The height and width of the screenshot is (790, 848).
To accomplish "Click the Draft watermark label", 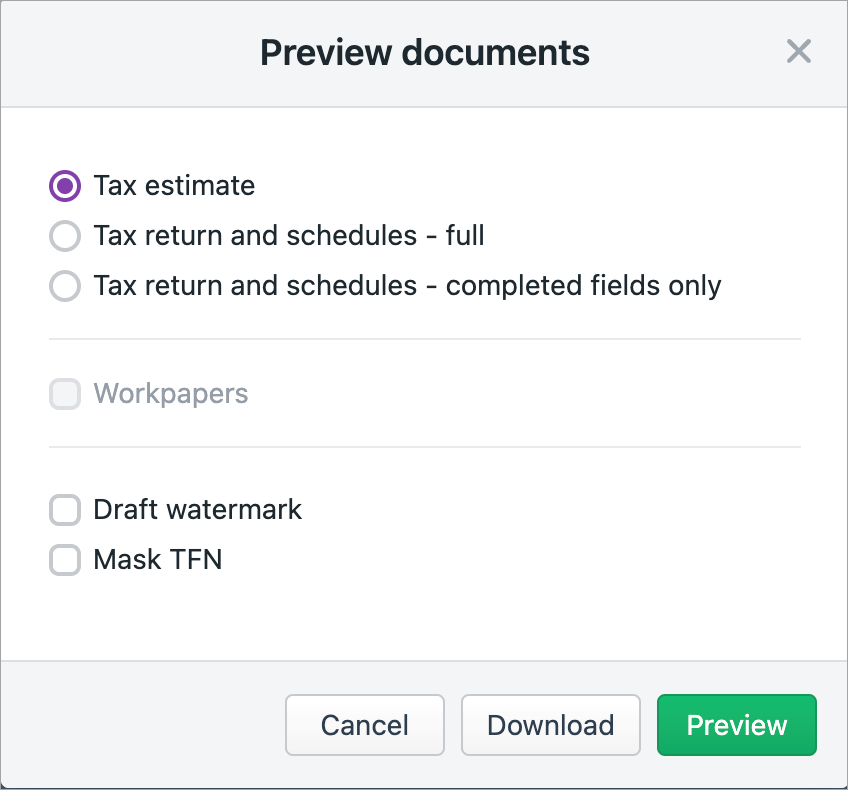I will point(197,510).
